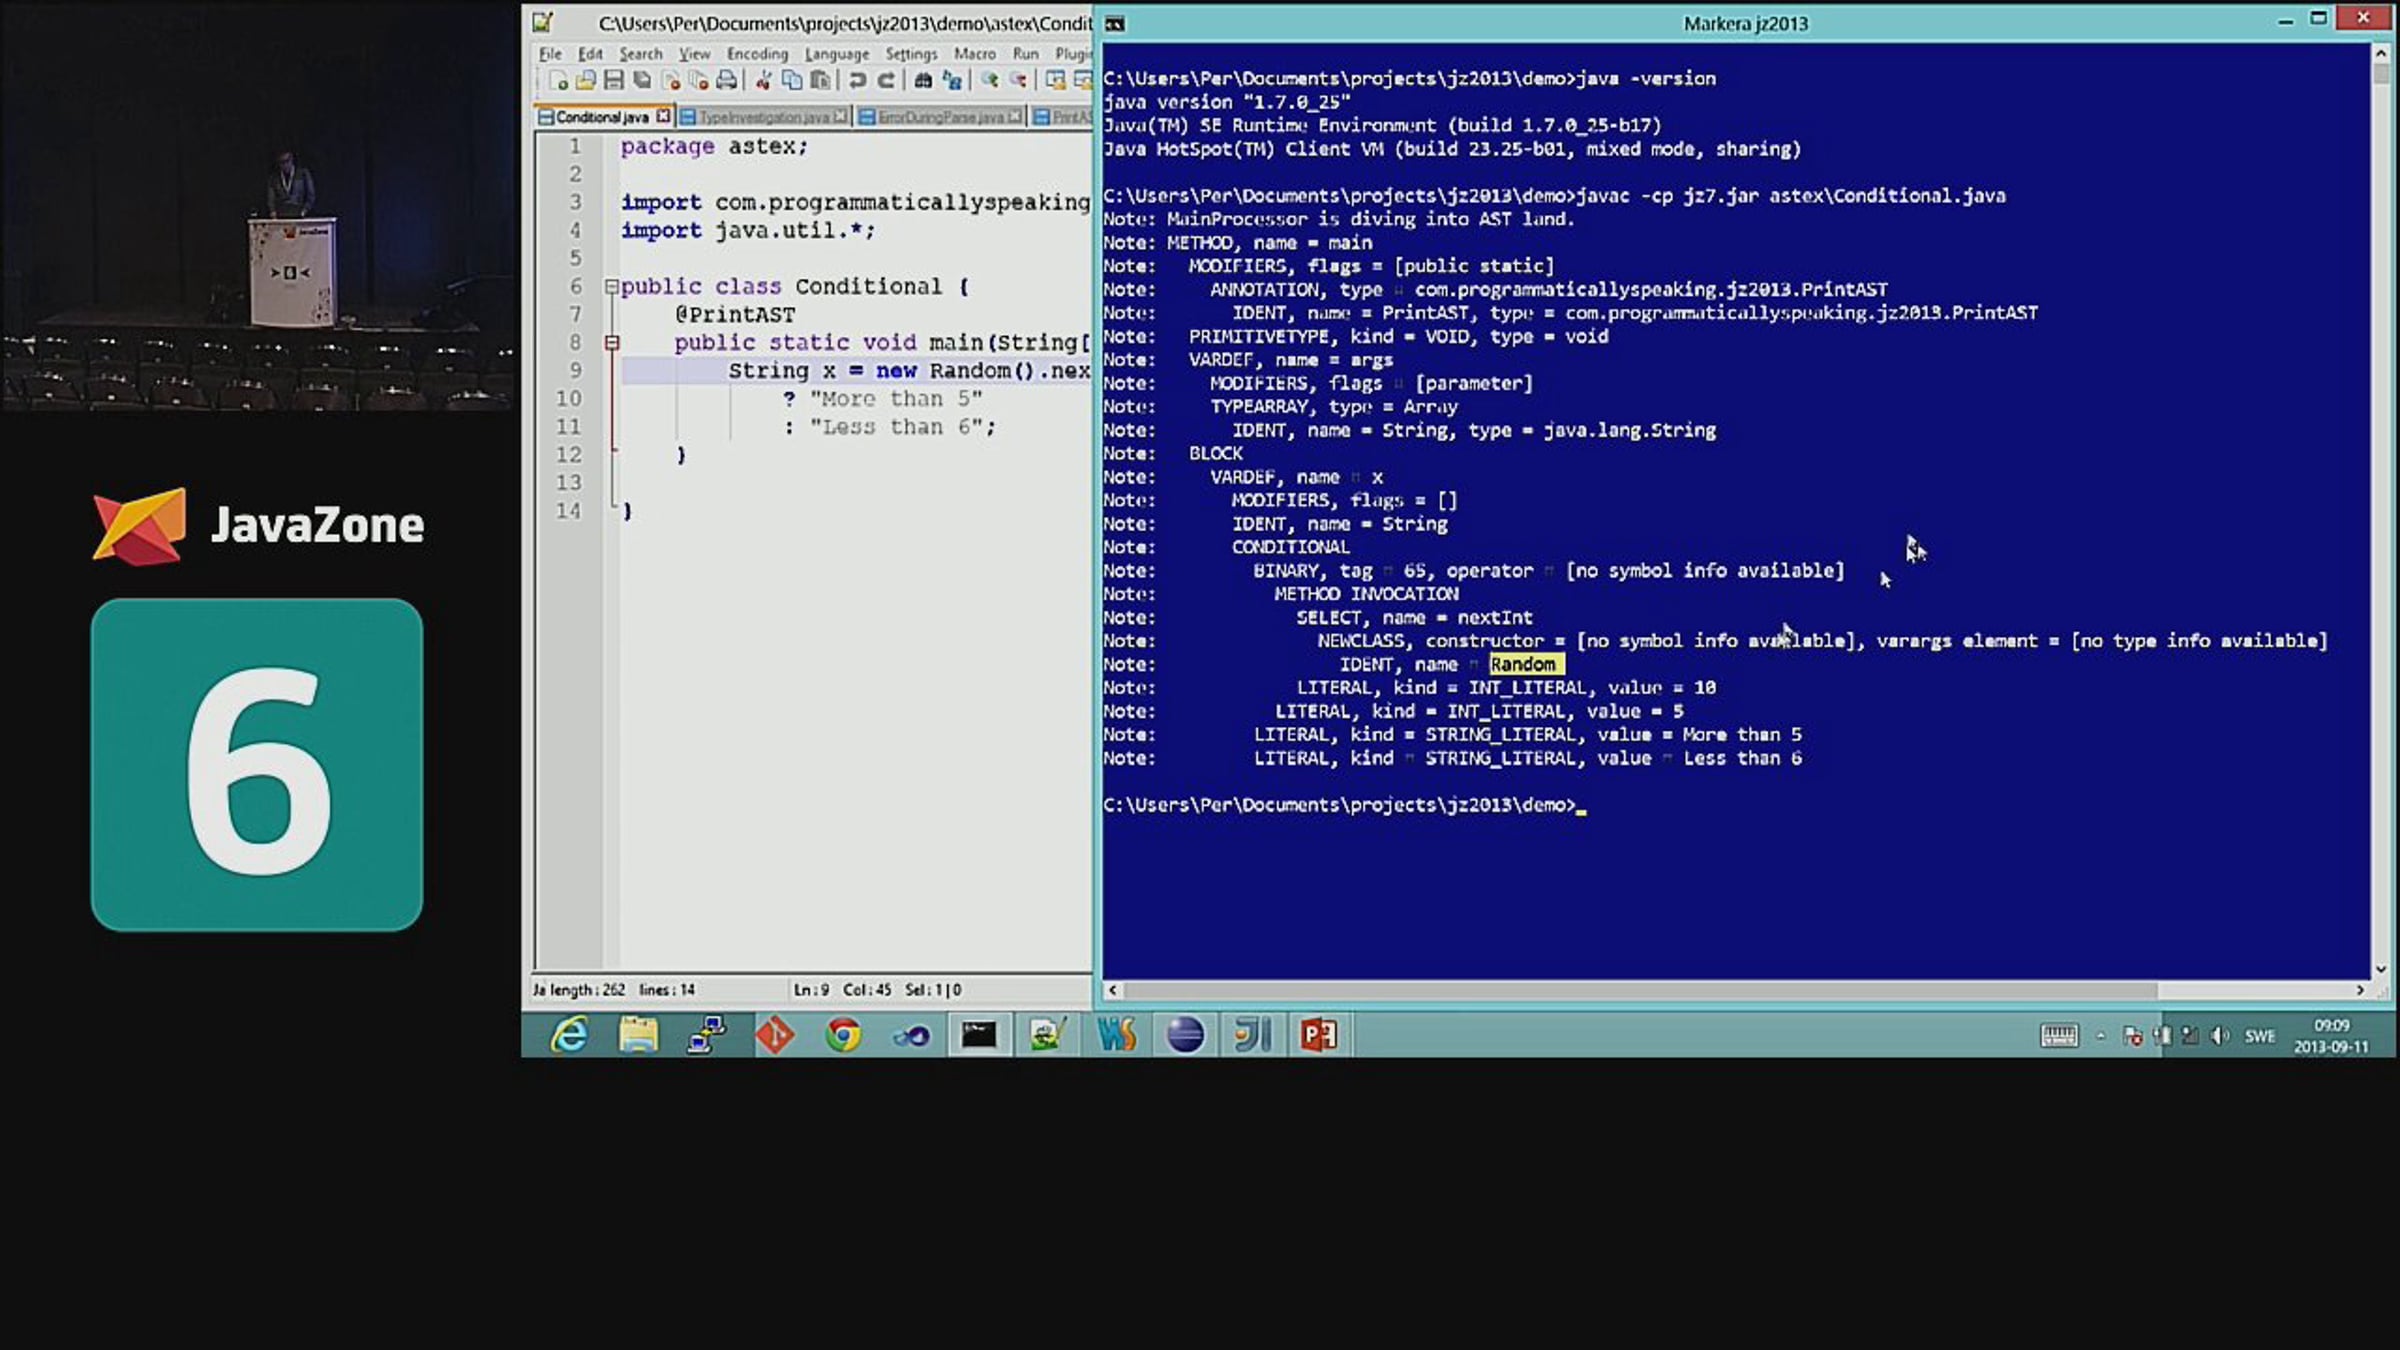Show hidden system tray icons
The width and height of the screenshot is (2400, 1350).
2101,1036
